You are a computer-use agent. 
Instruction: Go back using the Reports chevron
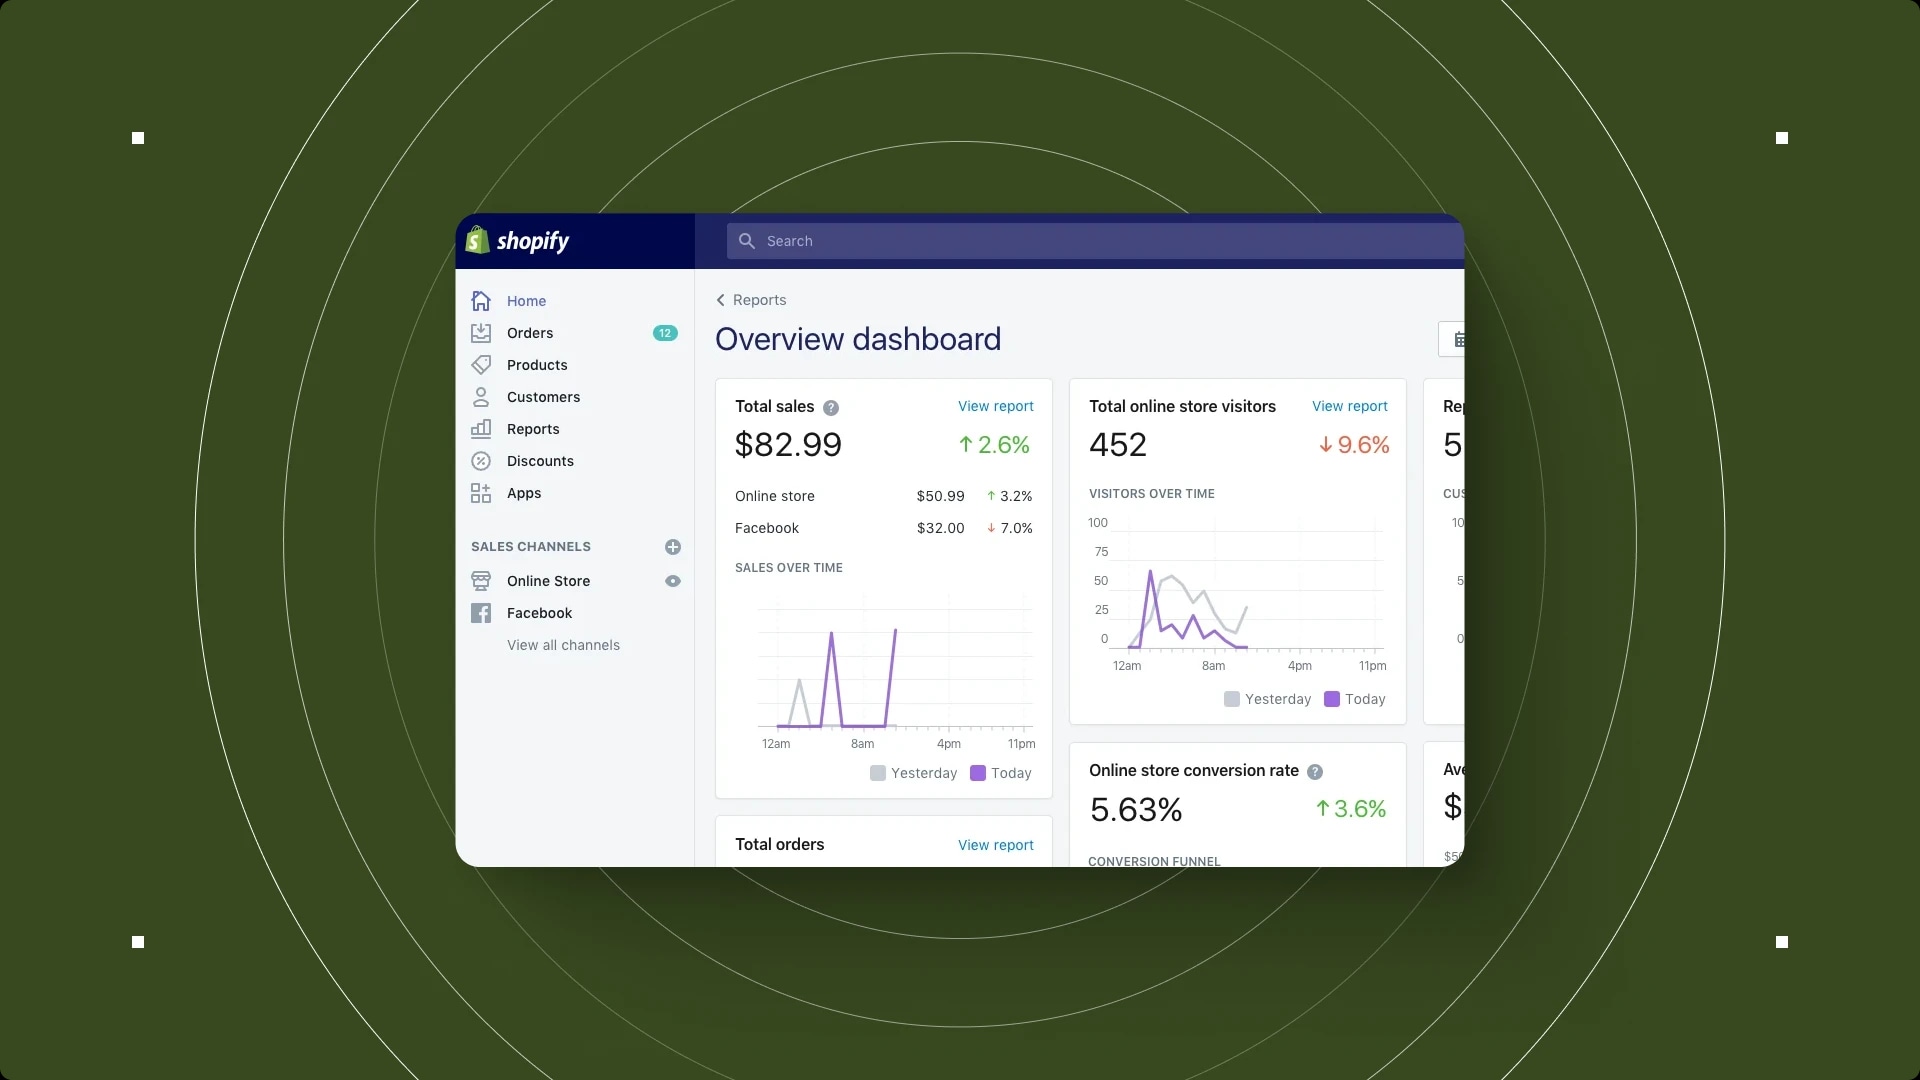click(721, 299)
